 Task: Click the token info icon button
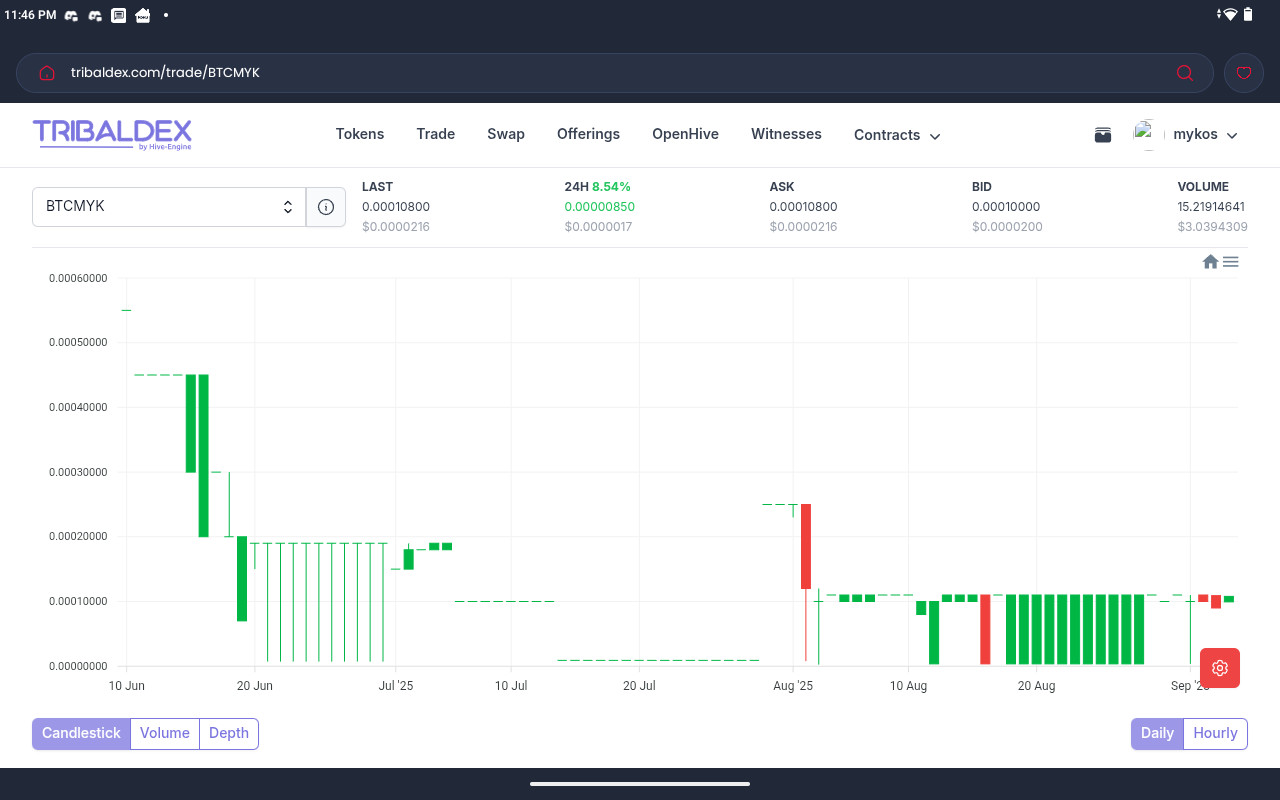[x=325, y=207]
